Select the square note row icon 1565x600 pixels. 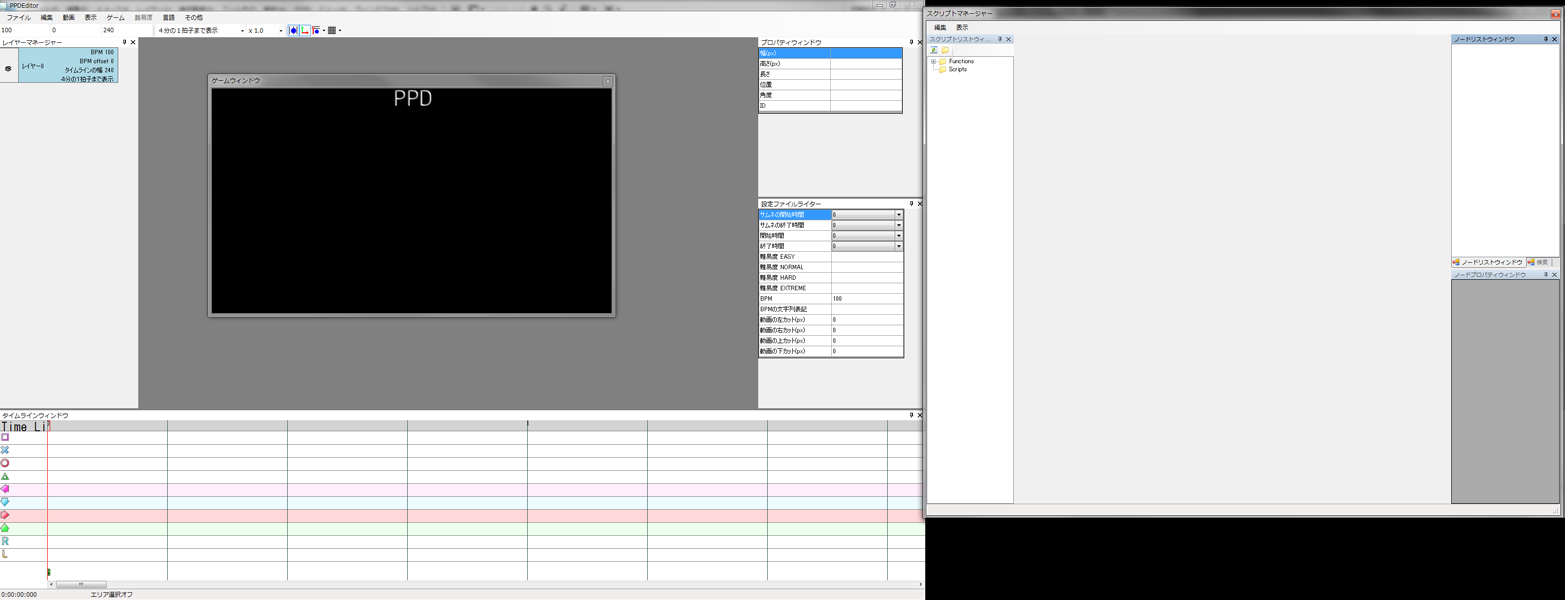tap(5, 437)
